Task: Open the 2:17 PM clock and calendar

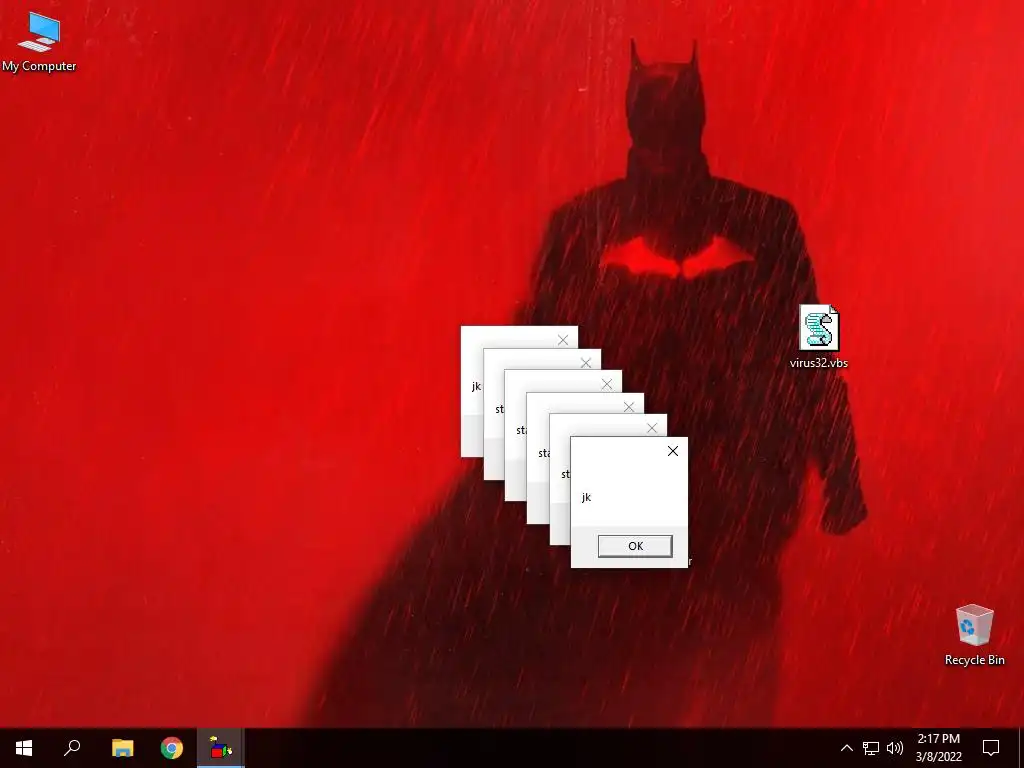Action: (938, 748)
